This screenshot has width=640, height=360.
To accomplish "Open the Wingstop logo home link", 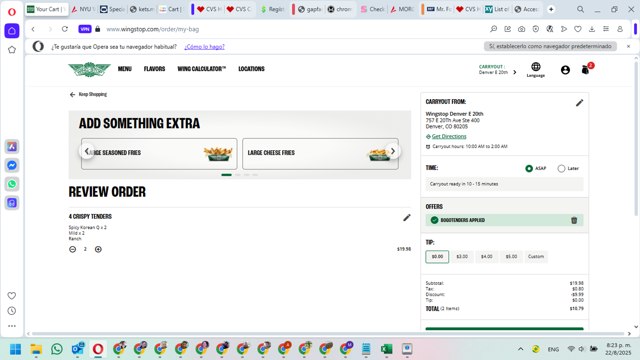I will (x=89, y=69).
